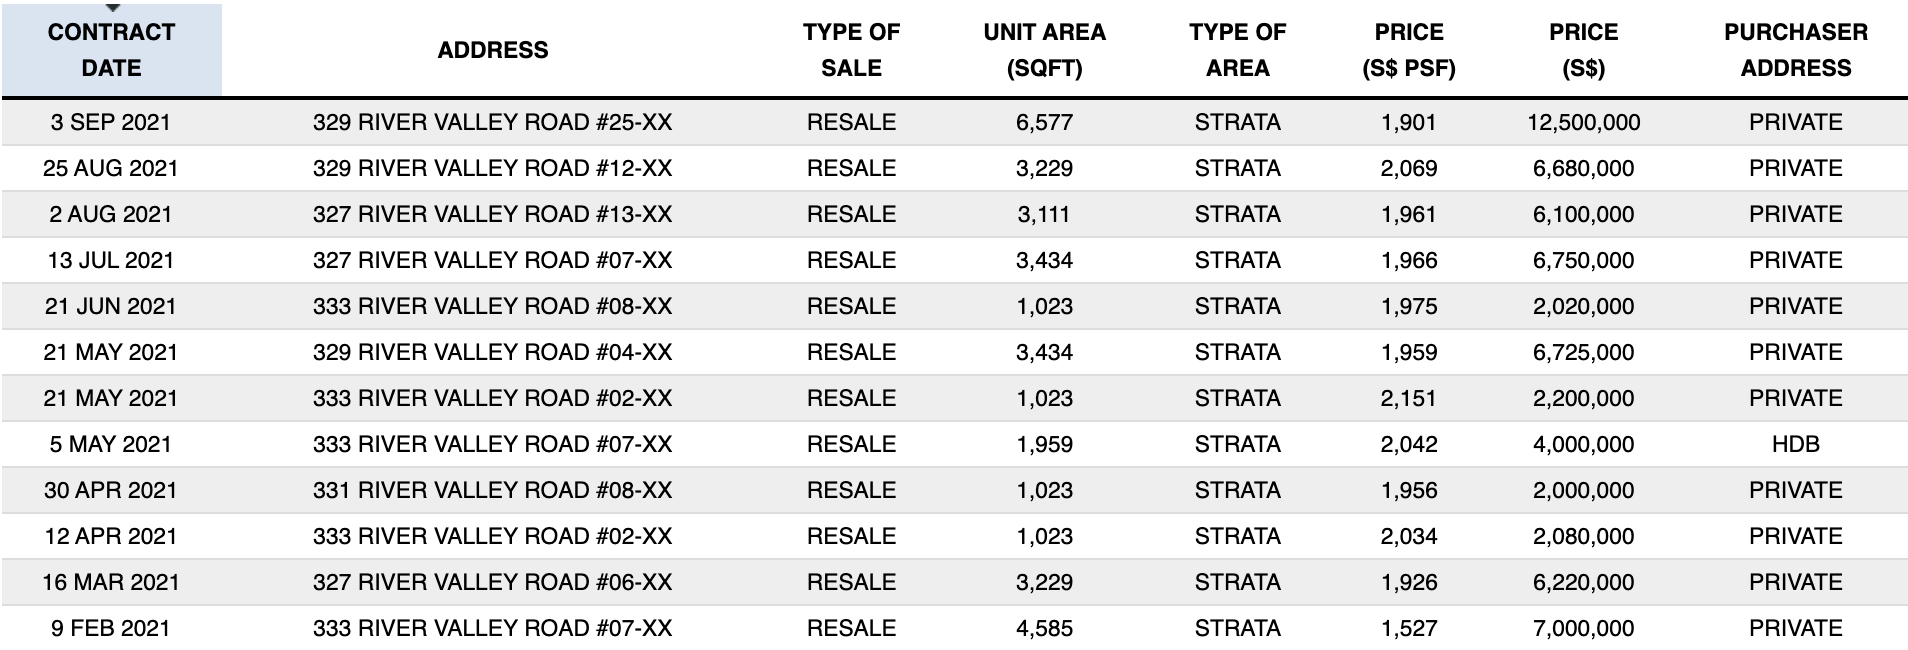Click address 329 River Valley Road #25-XX
The height and width of the screenshot is (650, 1908).
(492, 123)
